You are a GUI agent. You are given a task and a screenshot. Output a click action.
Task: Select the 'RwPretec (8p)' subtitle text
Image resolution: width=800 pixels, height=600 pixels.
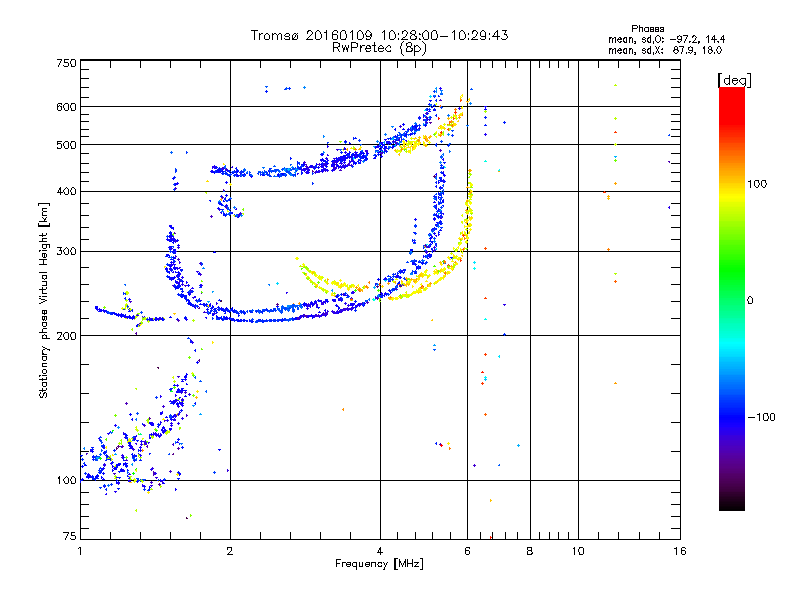(x=379, y=48)
